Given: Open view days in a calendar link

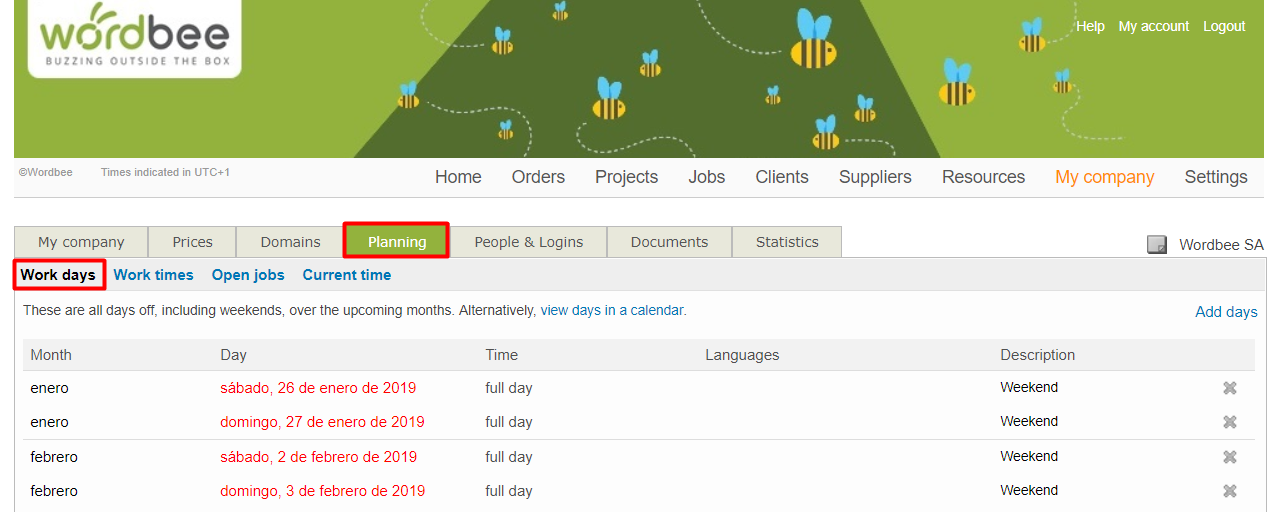Looking at the screenshot, I should [612, 311].
